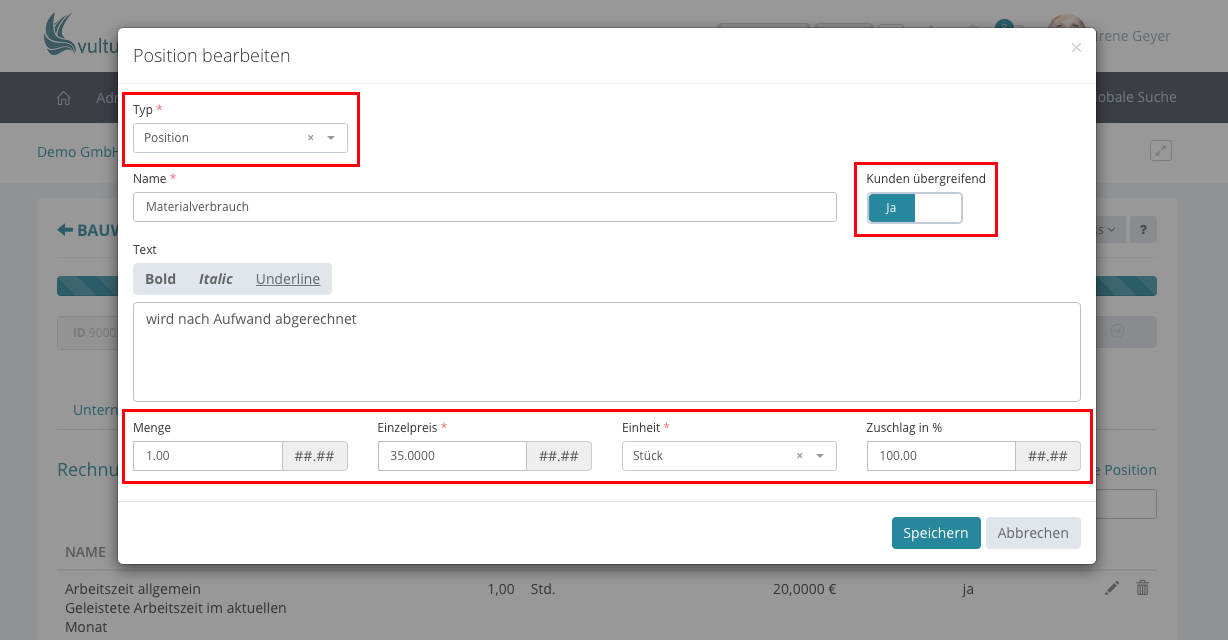This screenshot has width=1228, height=640.
Task: Toggle the Kunden übergreifend switch
Action: [914, 208]
